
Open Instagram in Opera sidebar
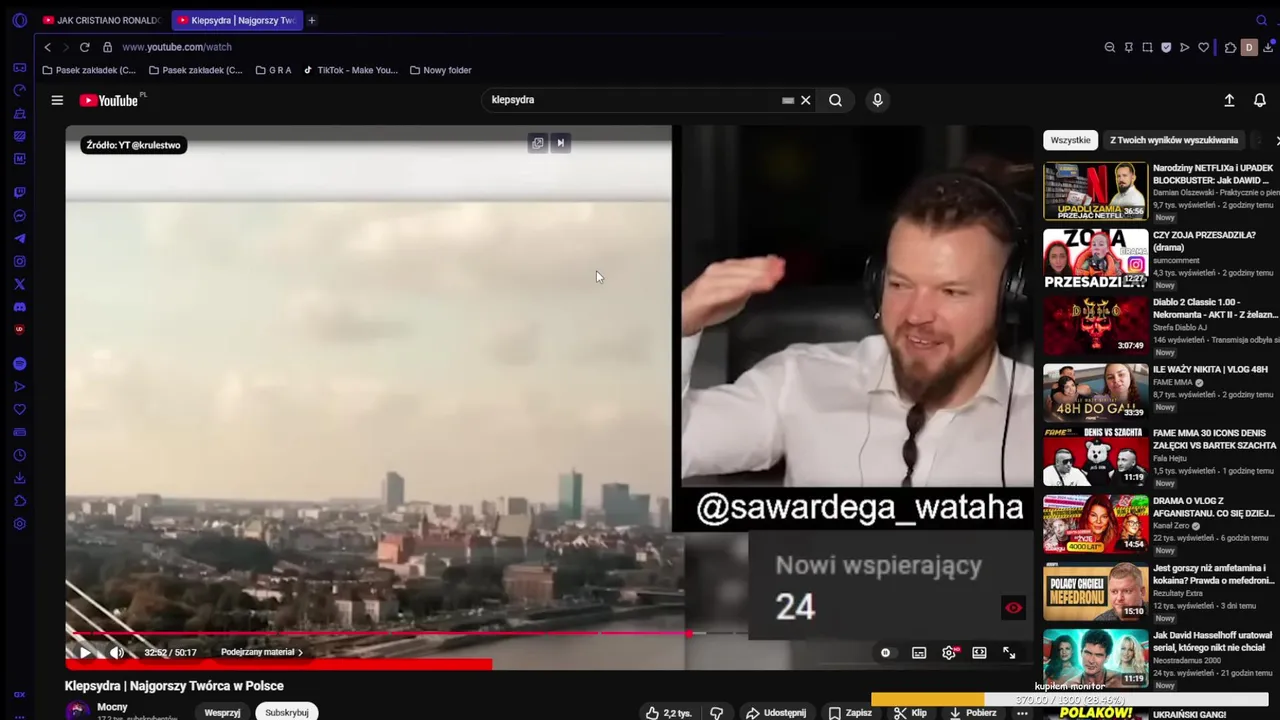(x=19, y=261)
